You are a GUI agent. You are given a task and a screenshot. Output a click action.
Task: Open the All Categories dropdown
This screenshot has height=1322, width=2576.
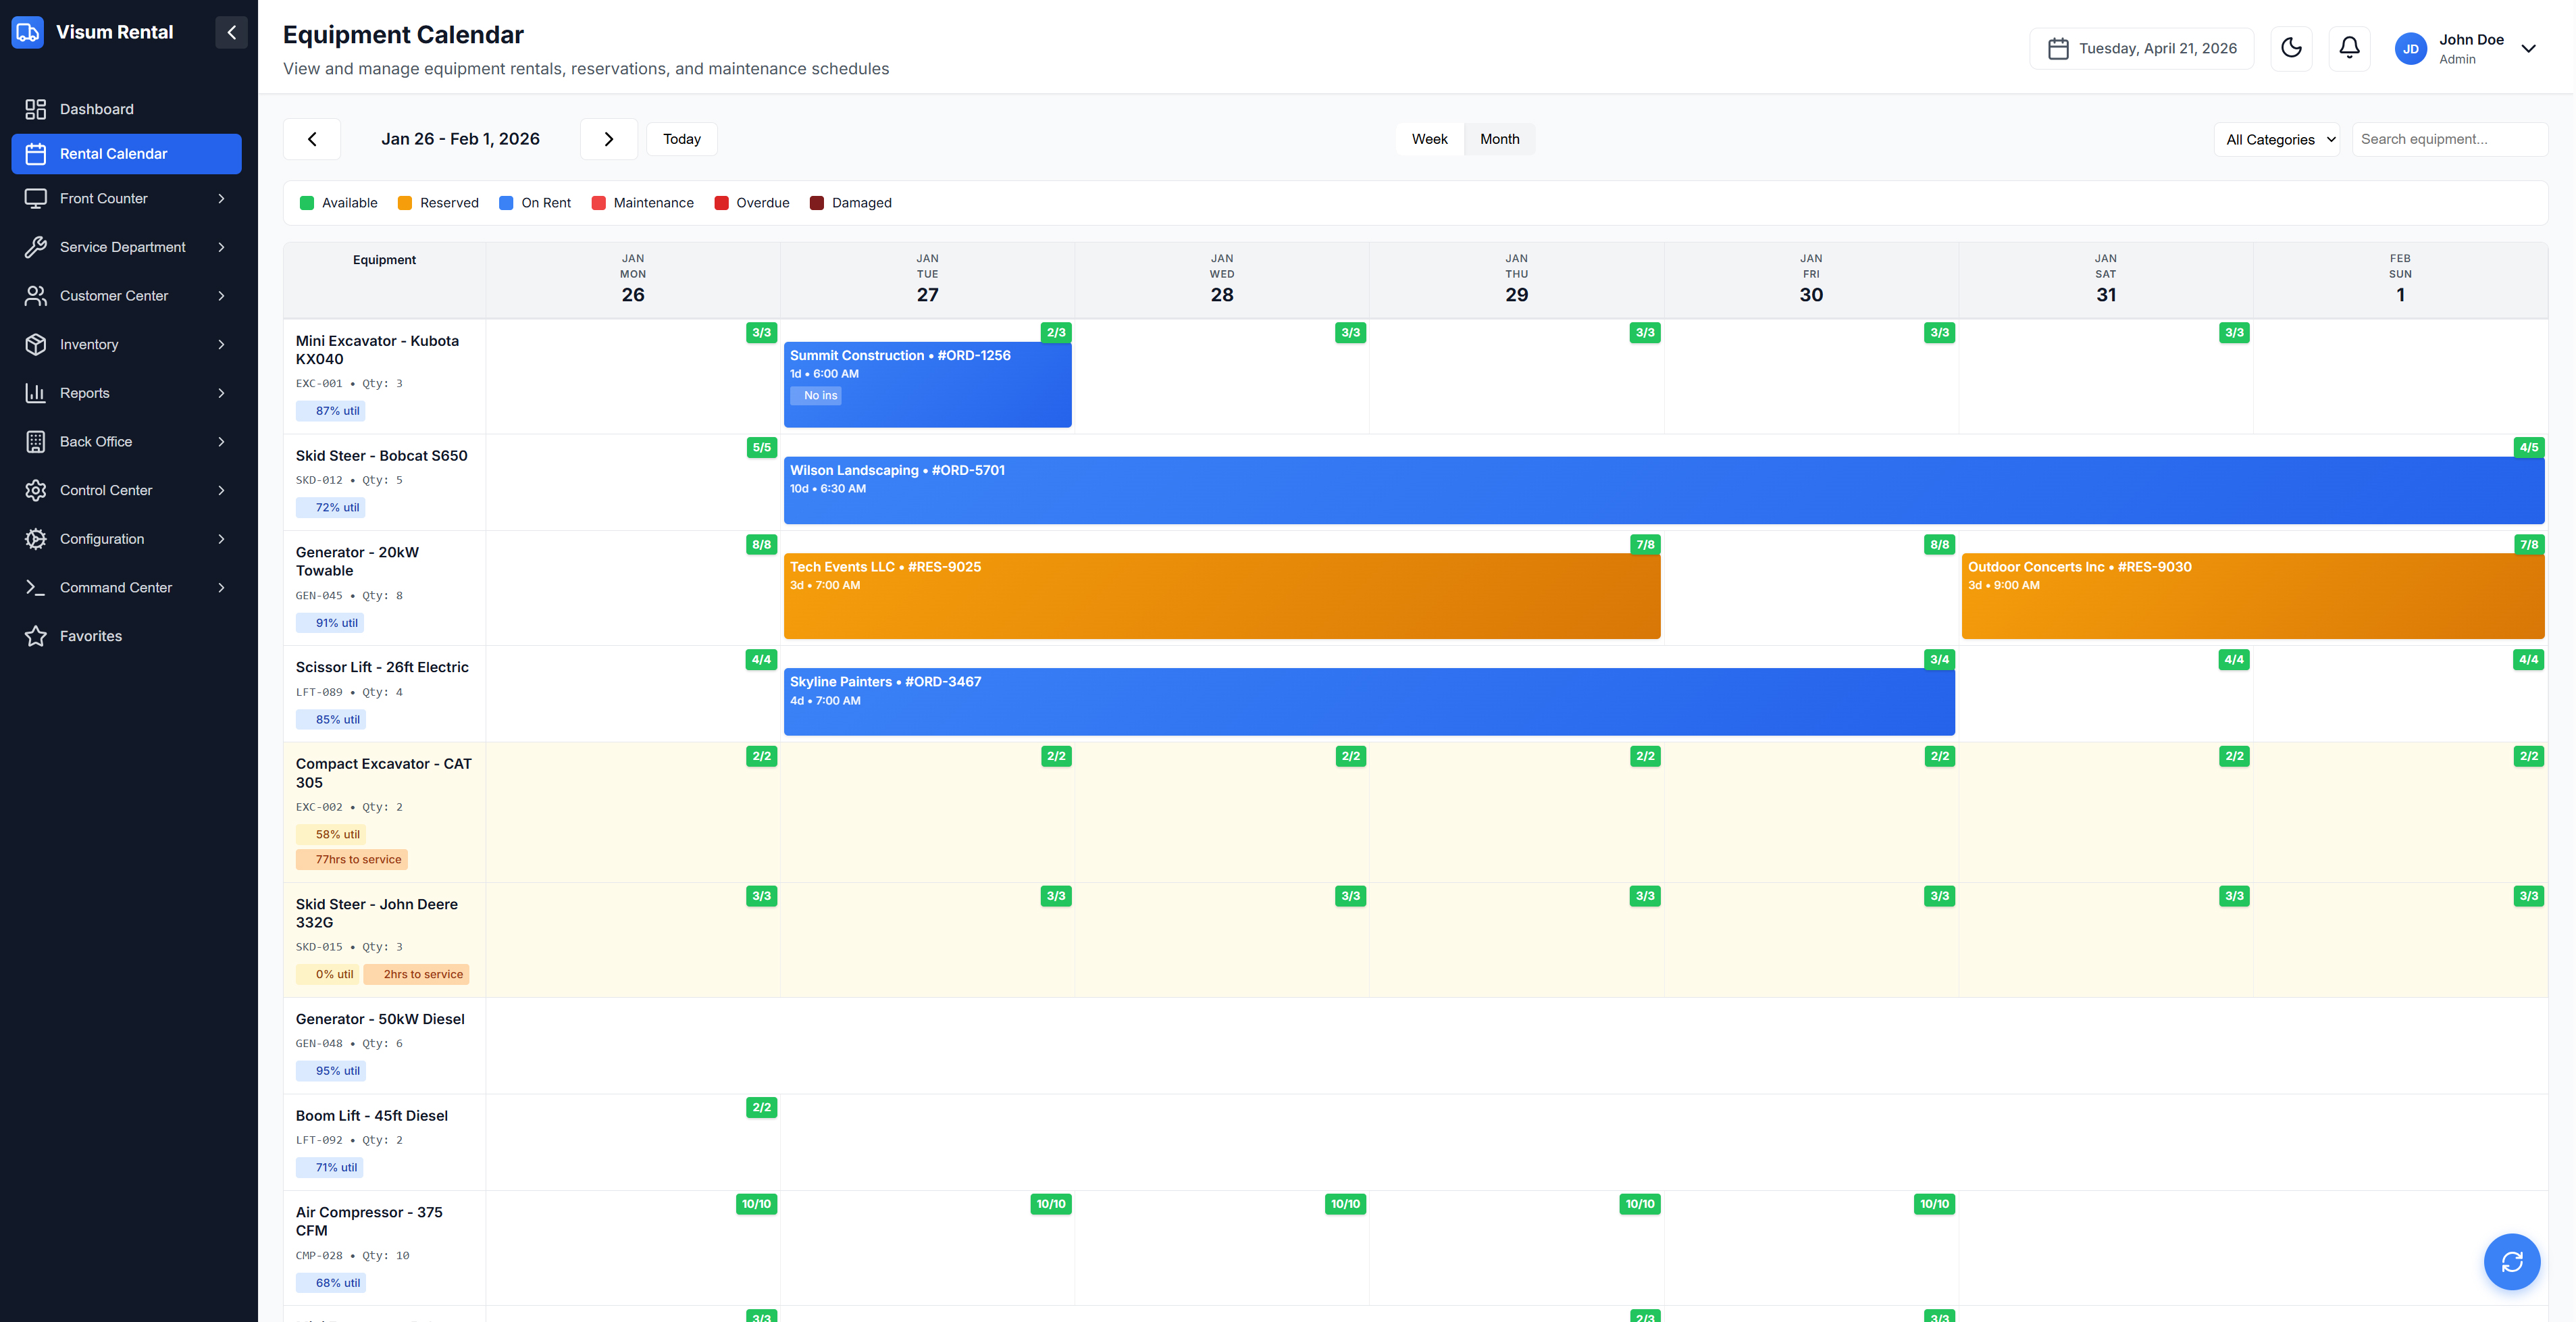point(2276,139)
